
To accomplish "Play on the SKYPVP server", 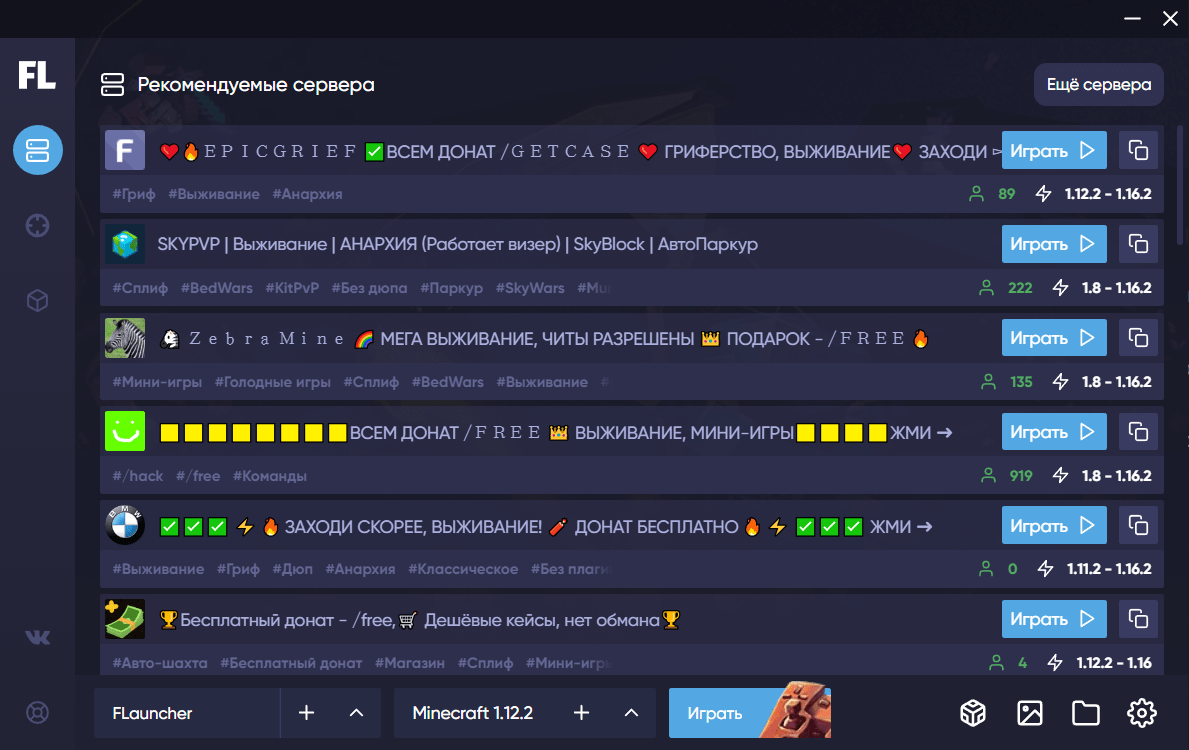I will point(1053,244).
